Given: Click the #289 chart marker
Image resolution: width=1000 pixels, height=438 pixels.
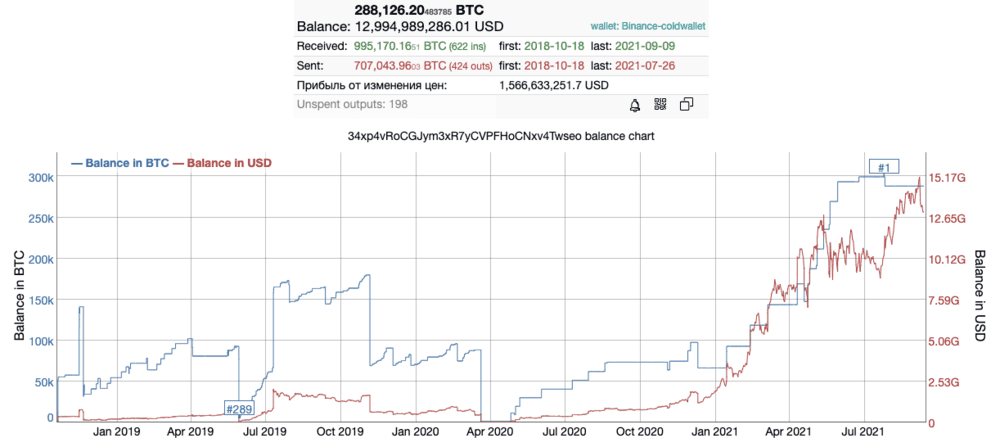Looking at the screenshot, I should point(239,409).
